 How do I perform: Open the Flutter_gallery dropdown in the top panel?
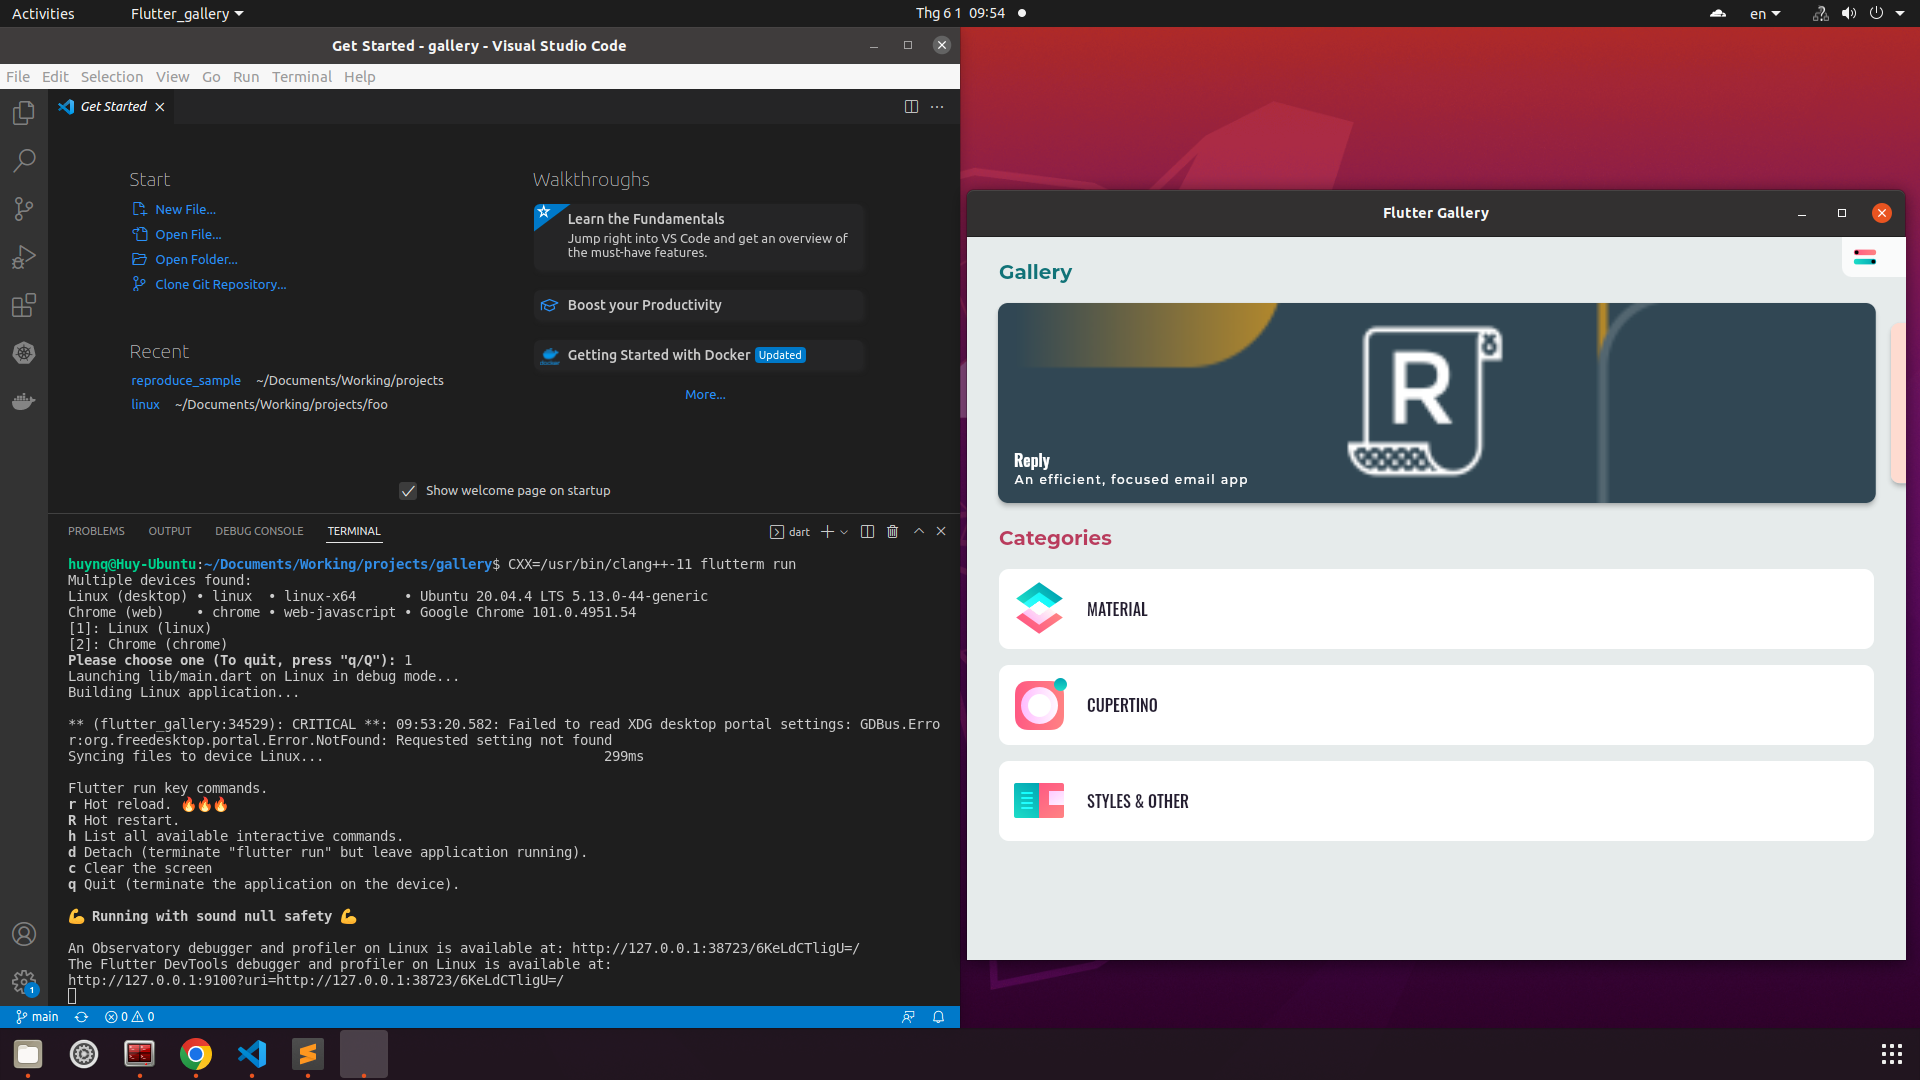(185, 13)
